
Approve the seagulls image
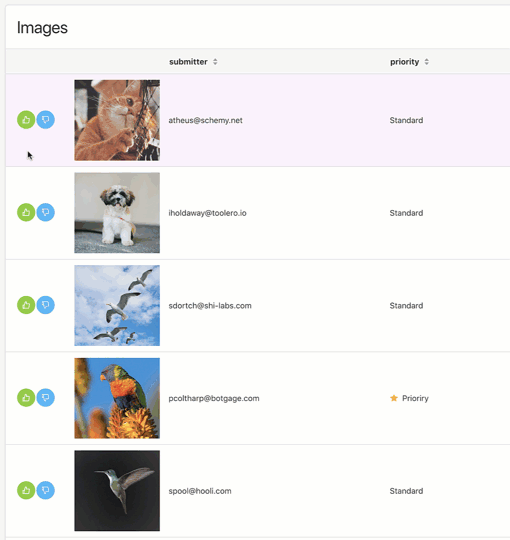pos(26,305)
